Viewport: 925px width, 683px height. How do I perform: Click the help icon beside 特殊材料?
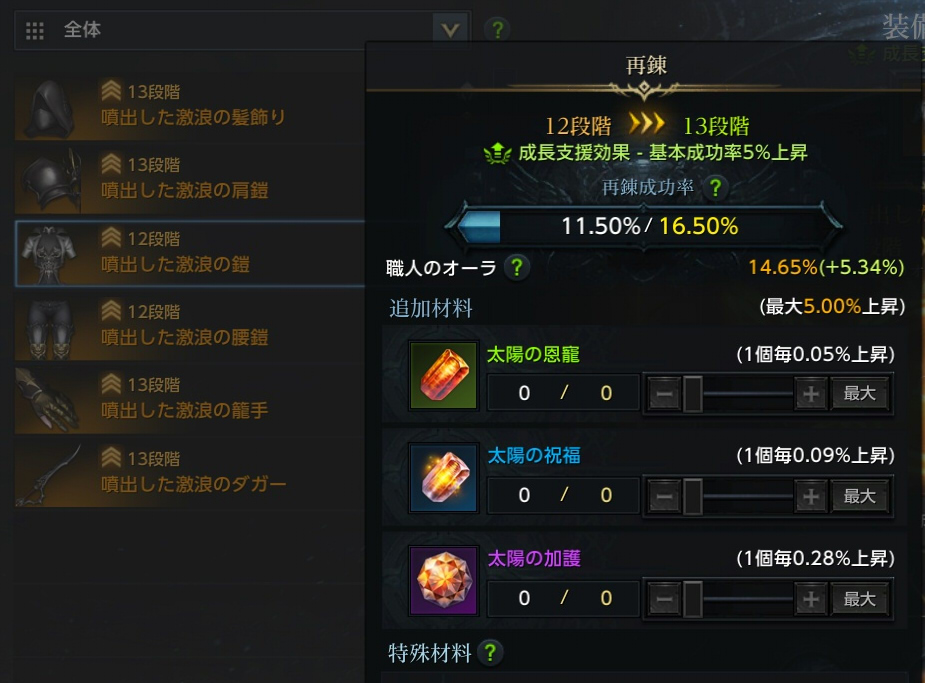point(490,652)
